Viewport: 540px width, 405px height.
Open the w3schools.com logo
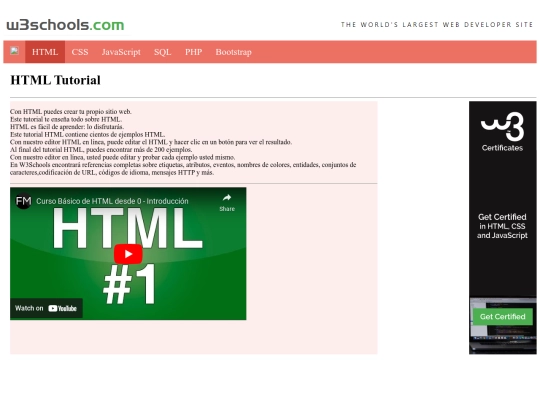click(65, 25)
